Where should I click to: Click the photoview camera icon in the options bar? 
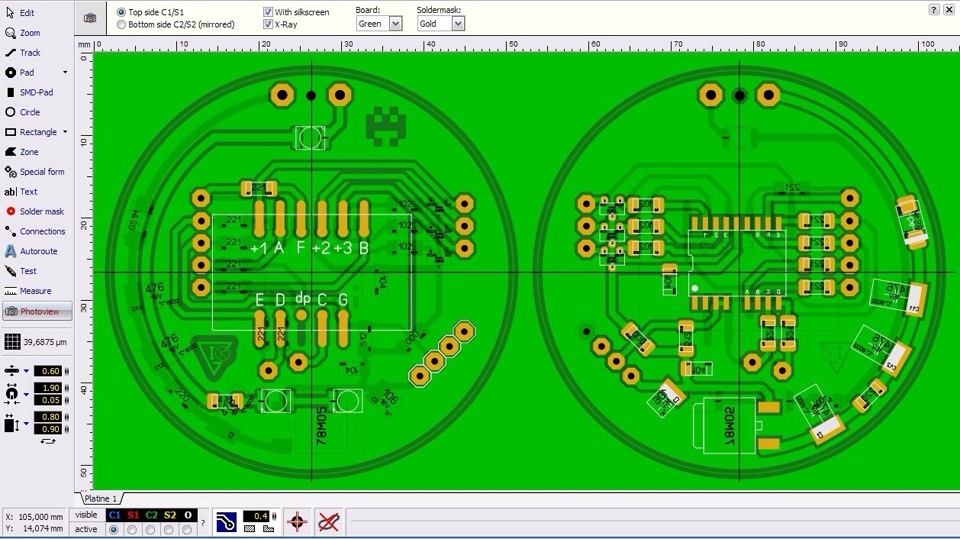coord(90,18)
